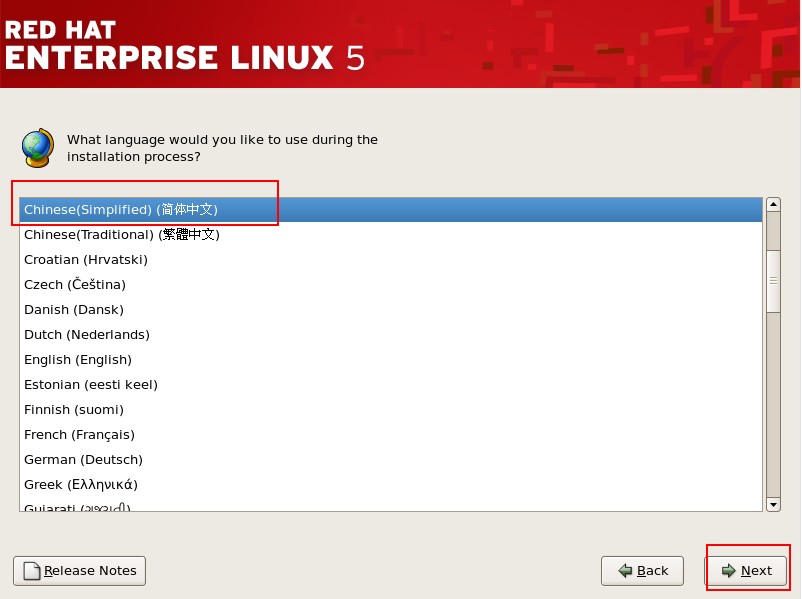Go back with the Back button
Screen dimensions: 802x599
[642, 570]
